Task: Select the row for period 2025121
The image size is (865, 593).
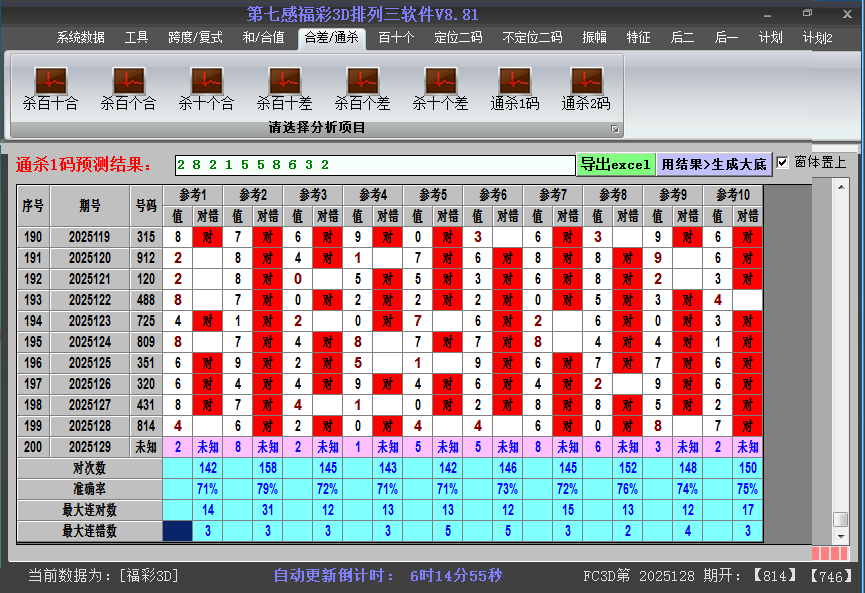Action: click(389, 279)
